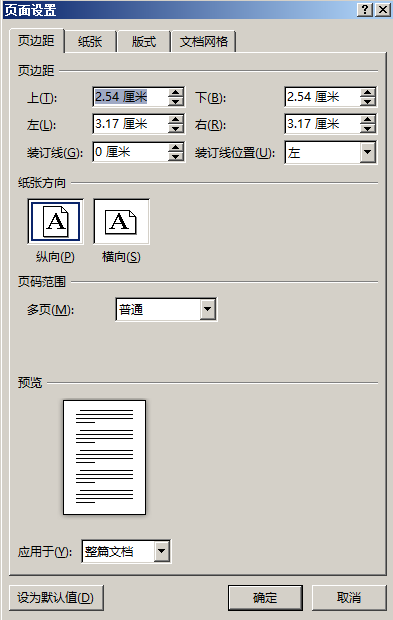393x620 pixels.
Task: Click the help question mark button
Action: click(x=365, y=9)
